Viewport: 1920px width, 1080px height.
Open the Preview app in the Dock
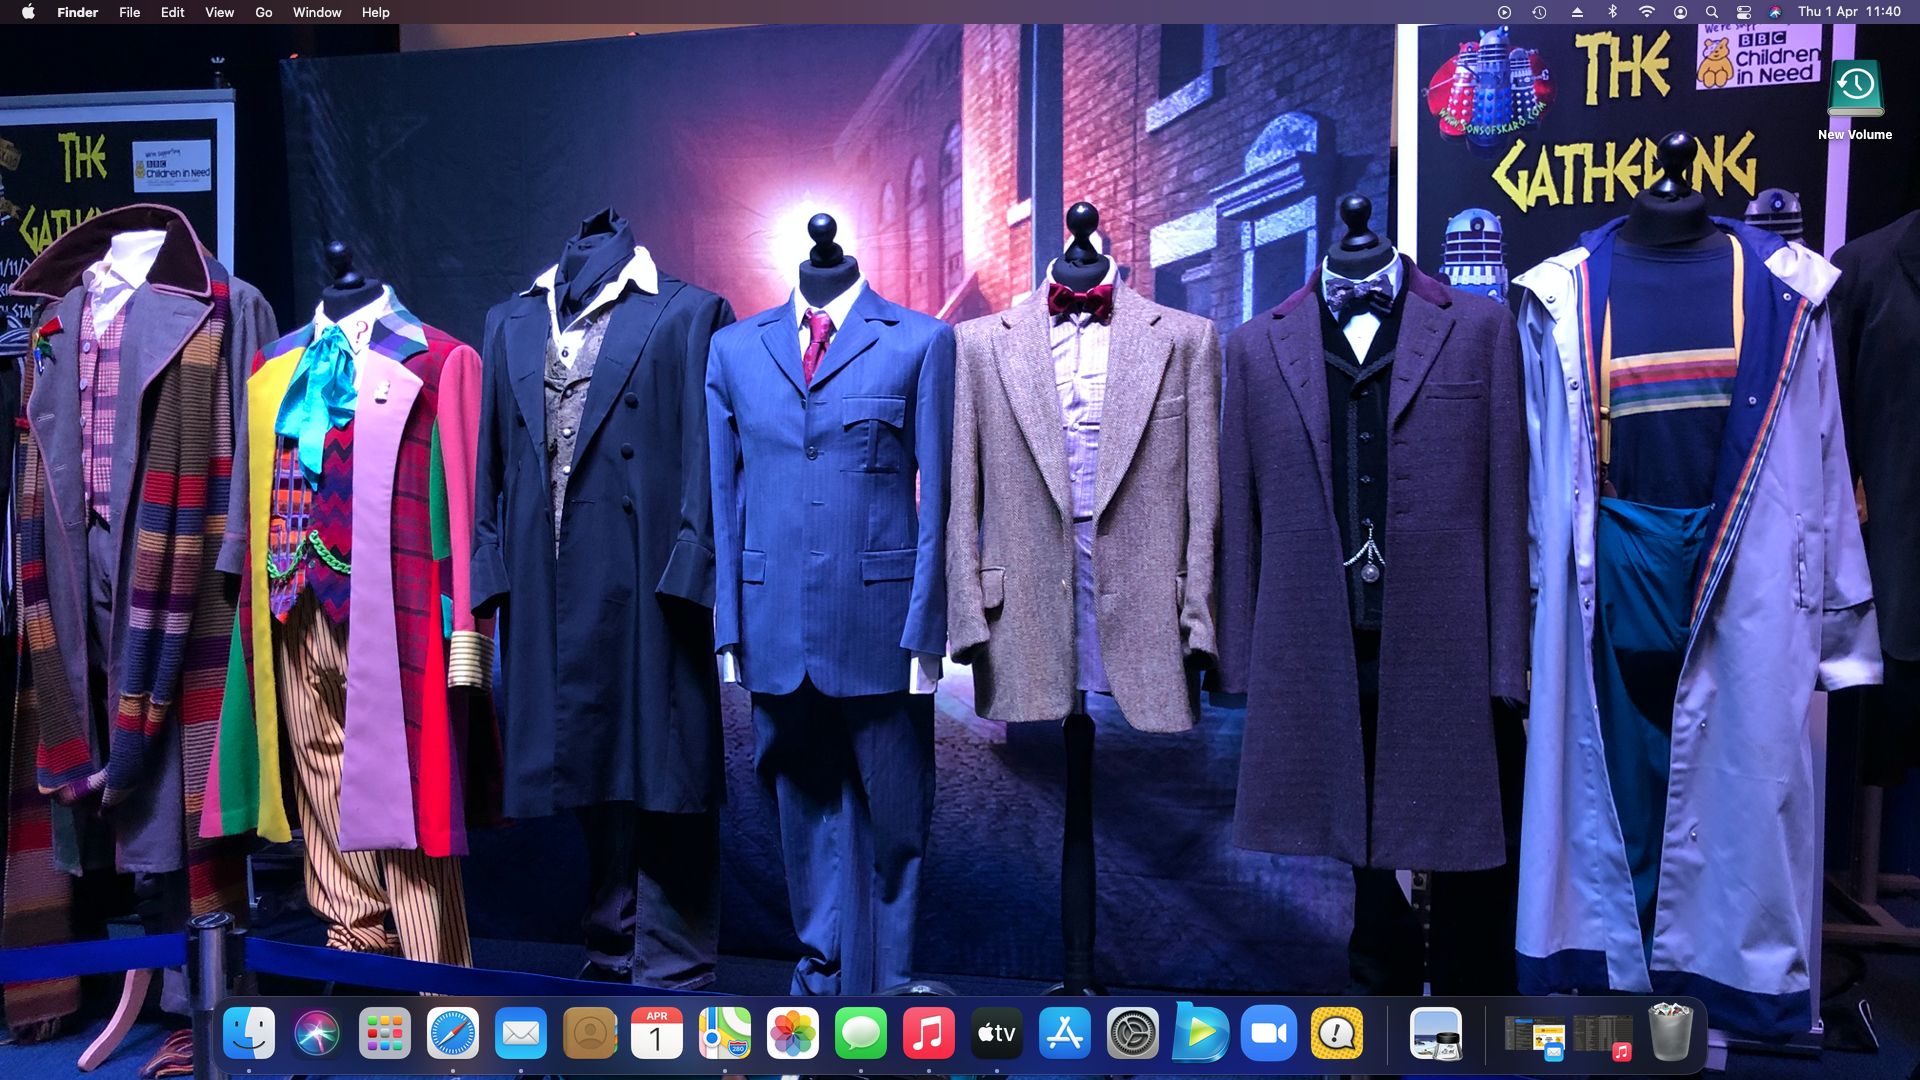(x=1436, y=1033)
